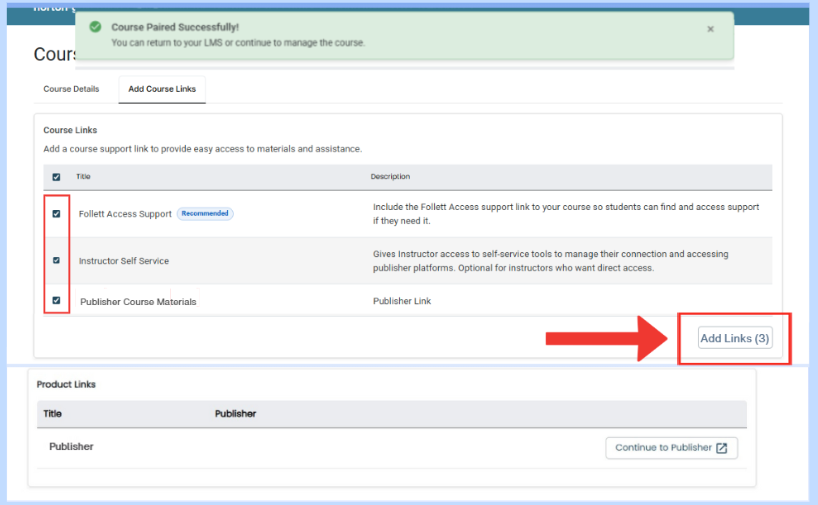Uncheck Instructor Self Service checkbox
Screen dimensions: 818x505
[x=56, y=260]
